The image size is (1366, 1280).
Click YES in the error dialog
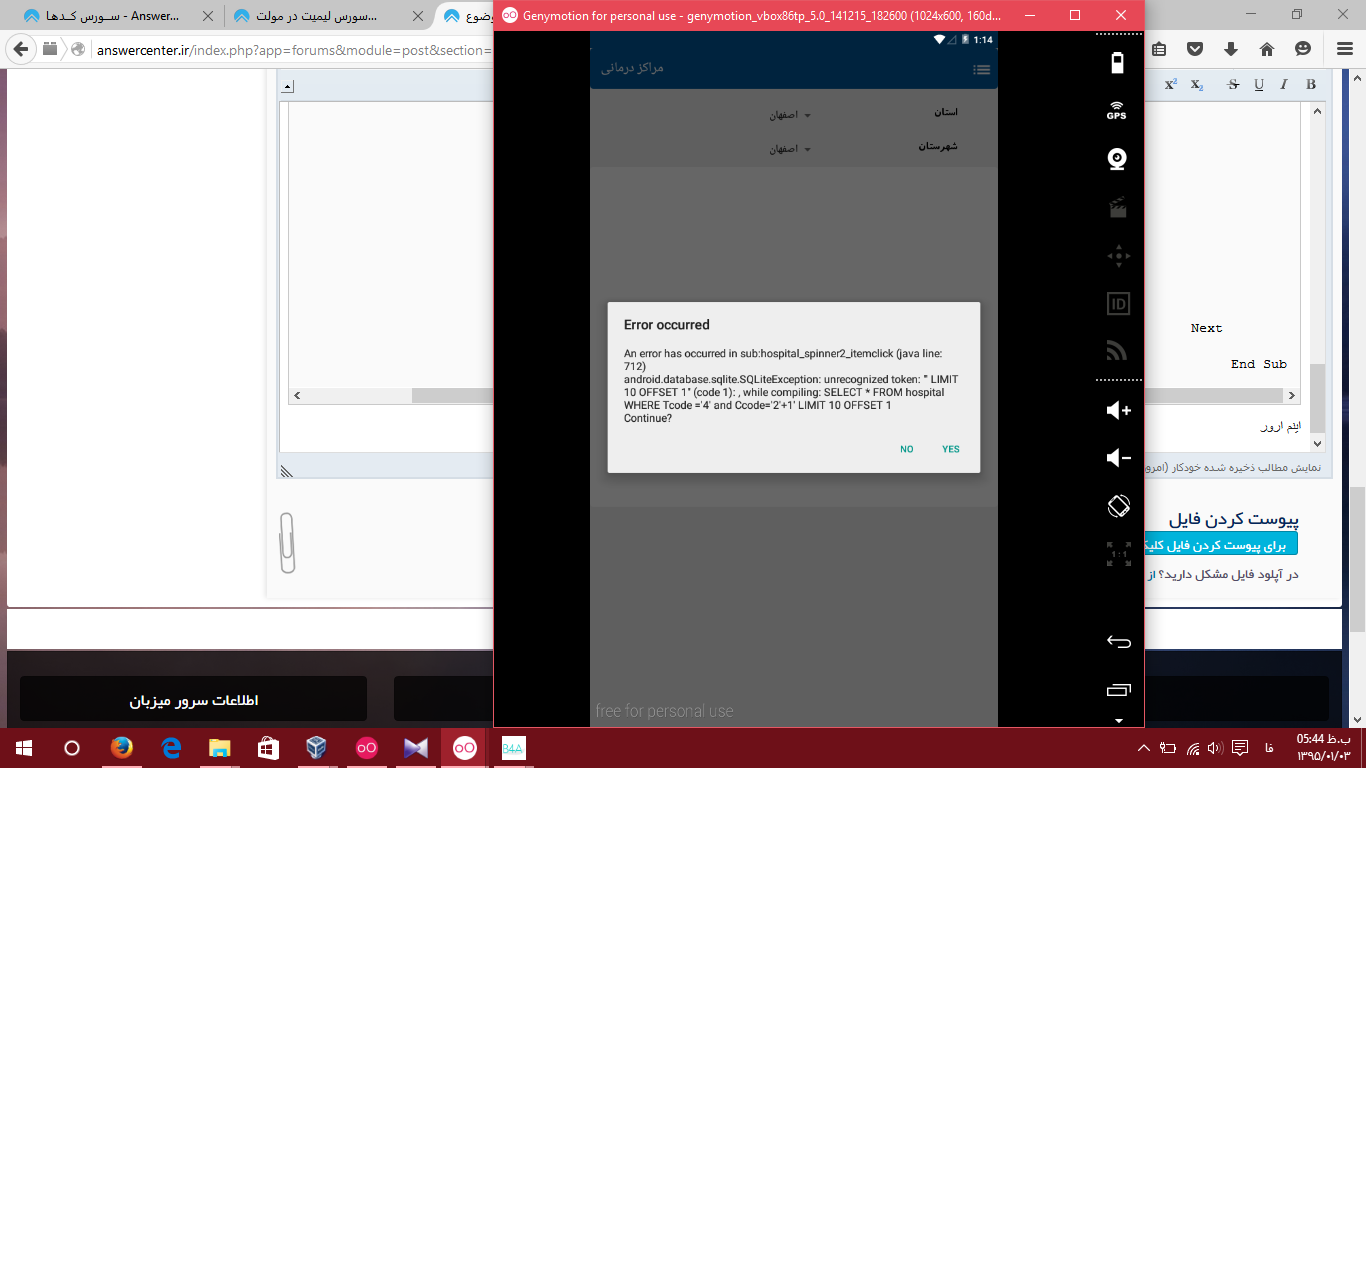(950, 449)
